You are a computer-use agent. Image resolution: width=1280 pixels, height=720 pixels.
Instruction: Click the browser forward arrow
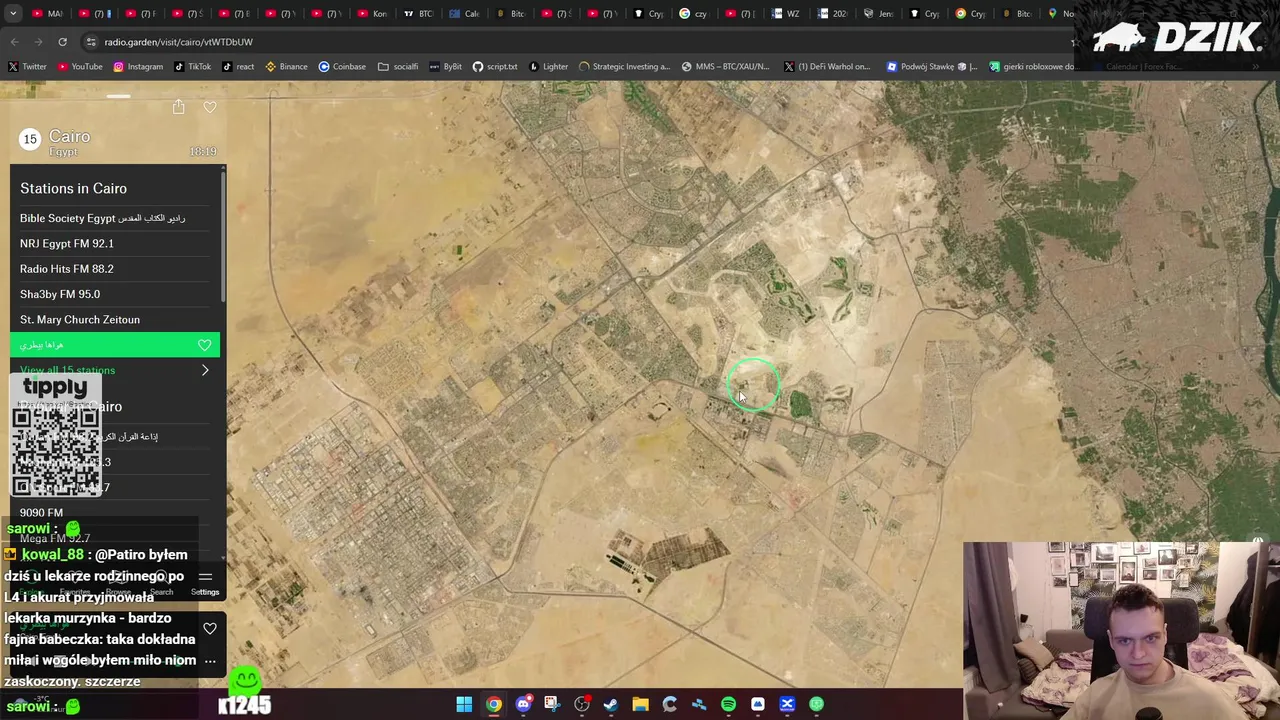click(38, 42)
